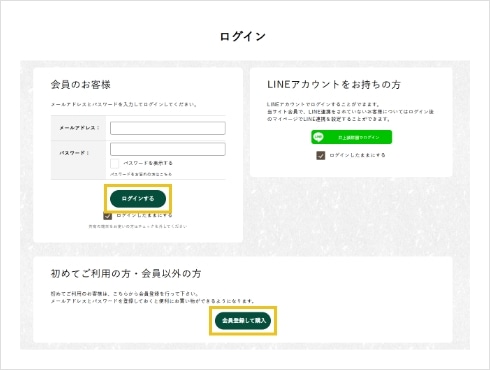Click the 会員のお客様 section heading
Image resolution: width=490 pixels, height=370 pixels.
pos(81,85)
